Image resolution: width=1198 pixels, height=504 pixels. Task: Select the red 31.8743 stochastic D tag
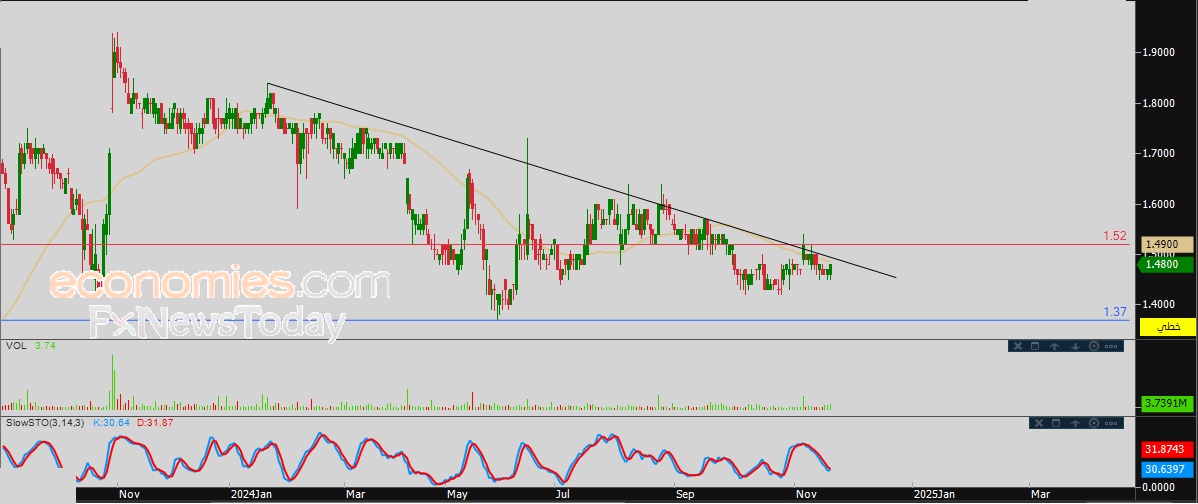(x=1167, y=450)
